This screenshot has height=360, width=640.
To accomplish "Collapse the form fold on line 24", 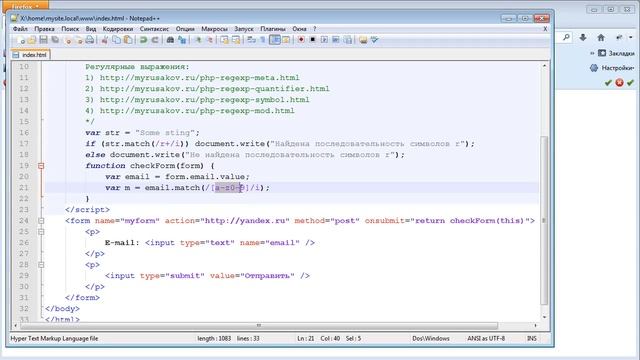I will [41, 221].
